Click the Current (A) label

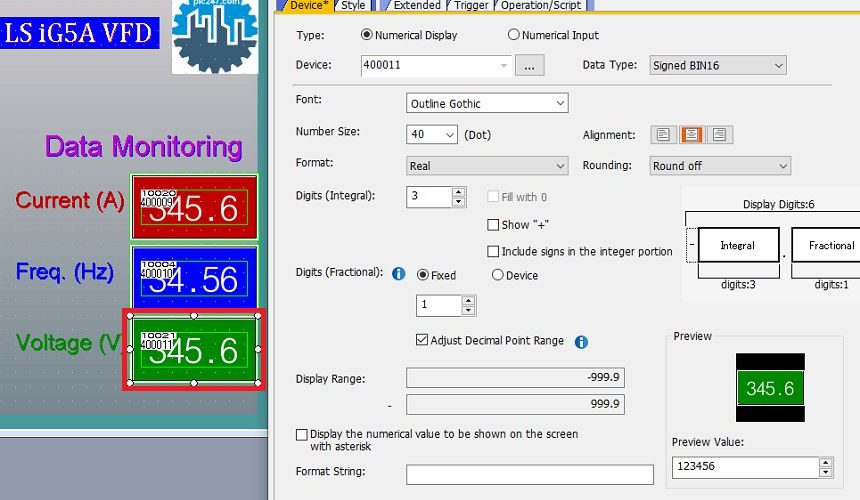tap(70, 201)
